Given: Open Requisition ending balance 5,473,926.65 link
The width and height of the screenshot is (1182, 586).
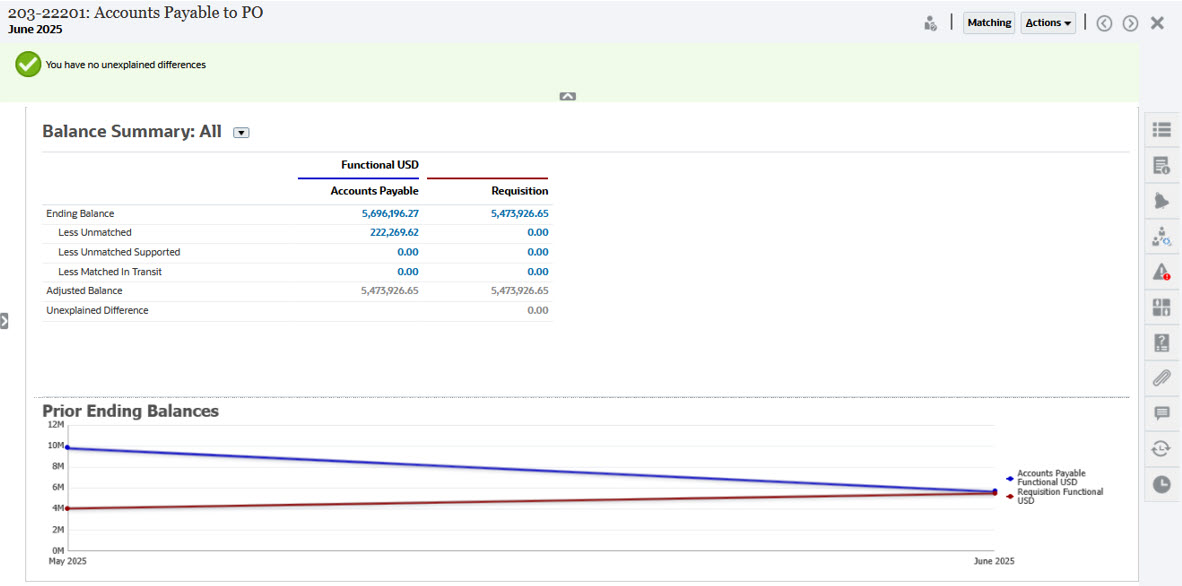Looking at the screenshot, I should tap(519, 213).
